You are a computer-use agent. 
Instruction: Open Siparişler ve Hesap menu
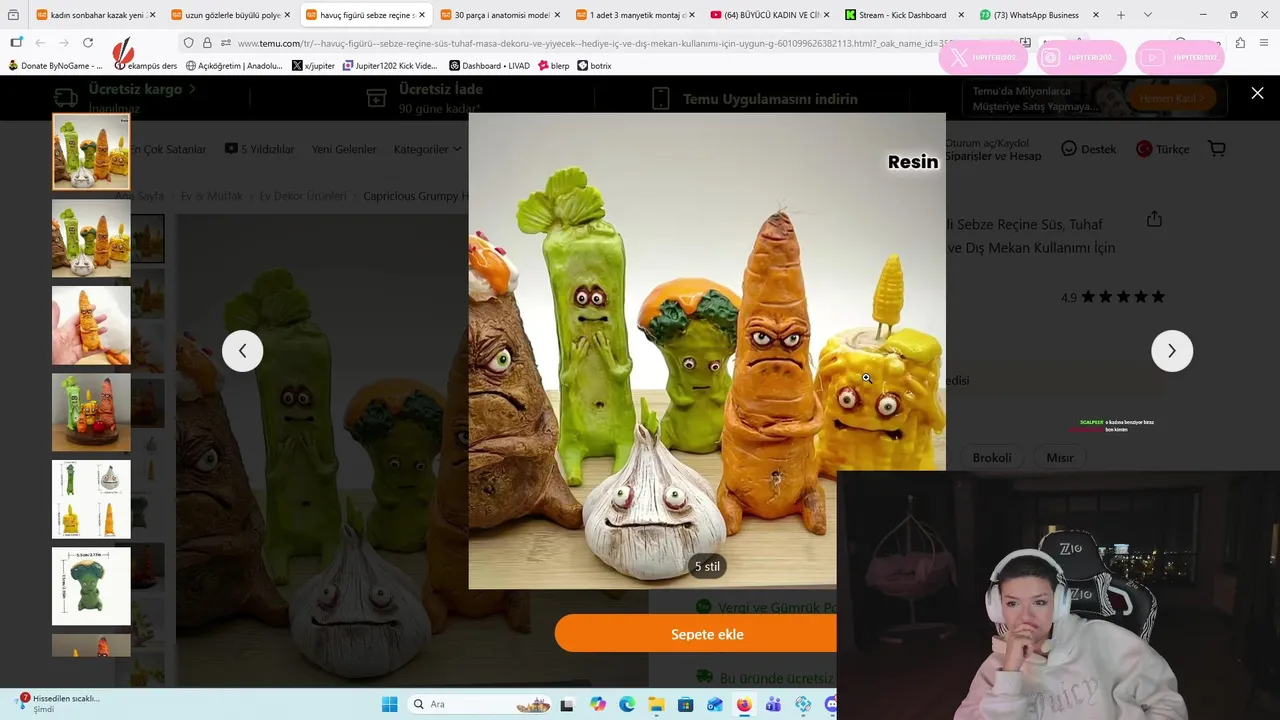click(x=993, y=156)
